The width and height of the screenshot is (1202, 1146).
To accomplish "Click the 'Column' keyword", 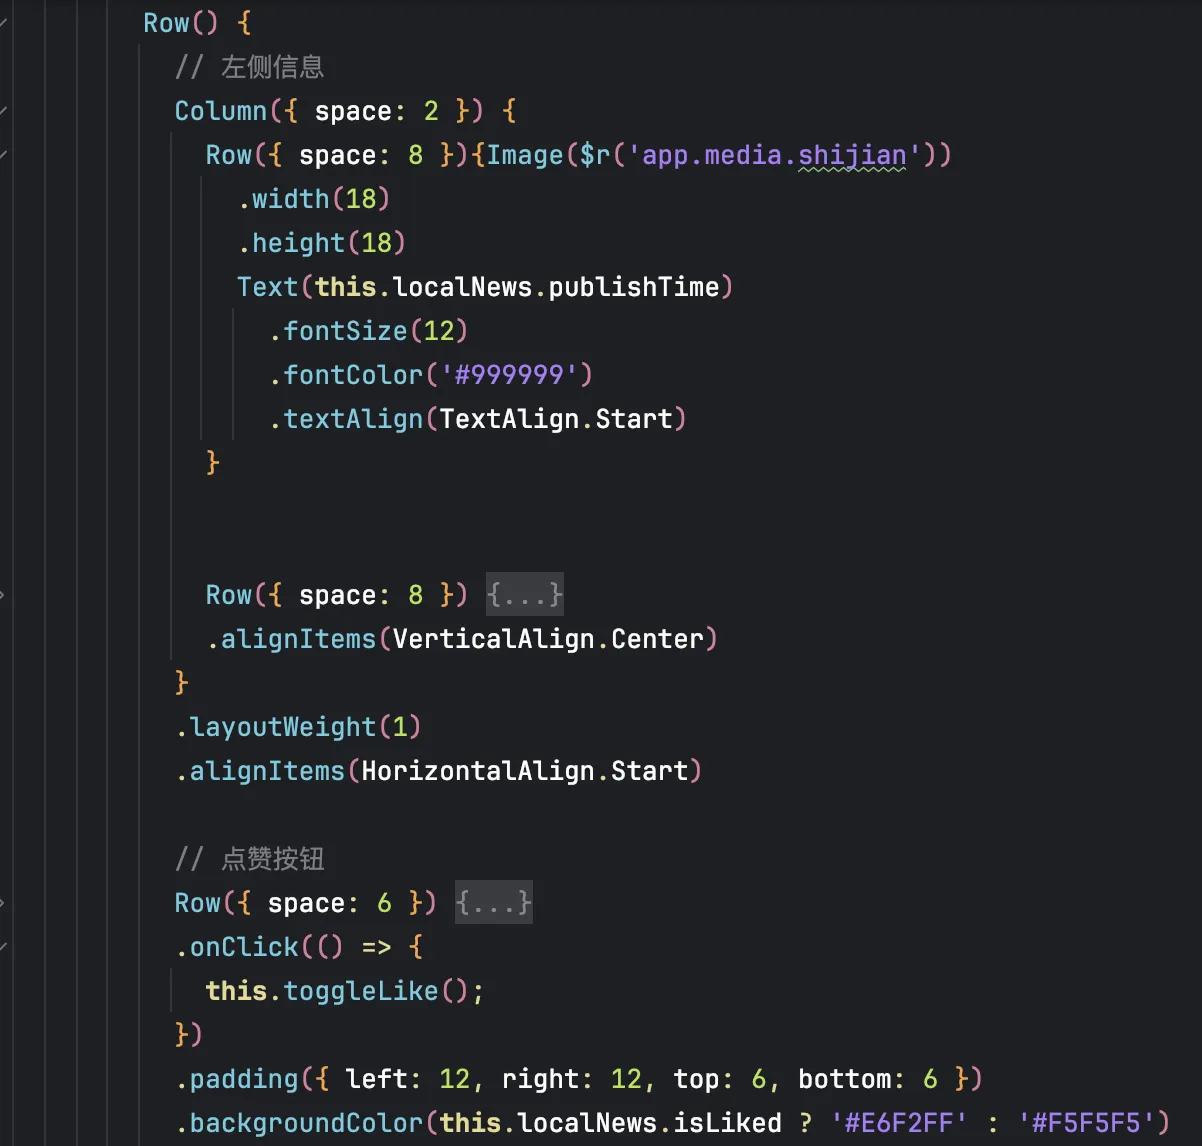I will coord(221,111).
